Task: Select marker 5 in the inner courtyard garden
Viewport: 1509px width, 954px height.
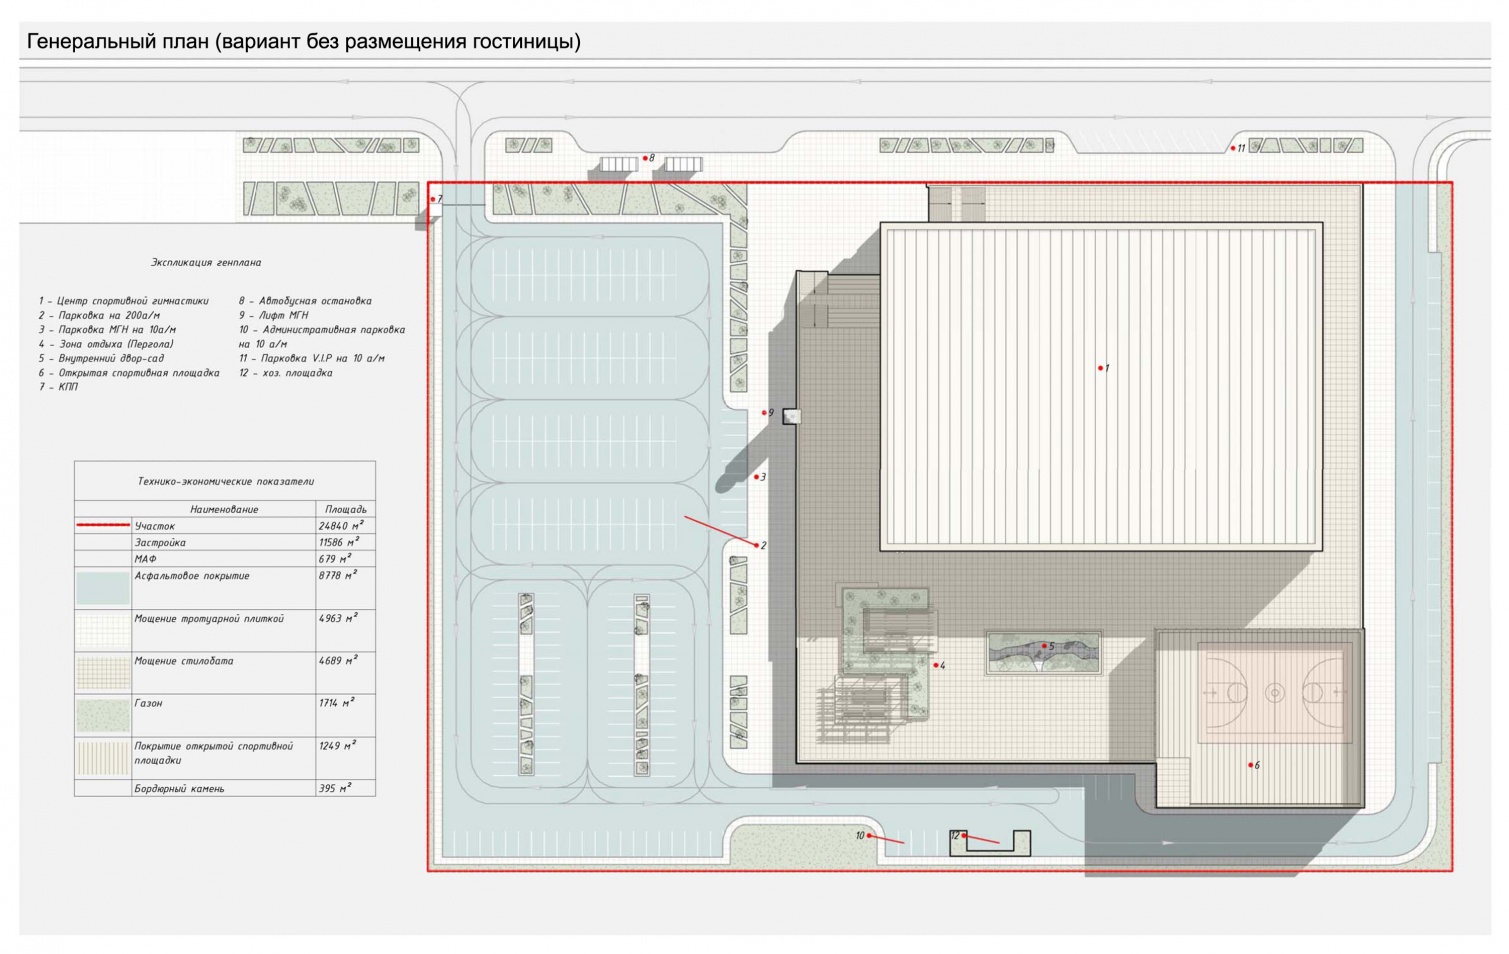Action: point(1045,646)
